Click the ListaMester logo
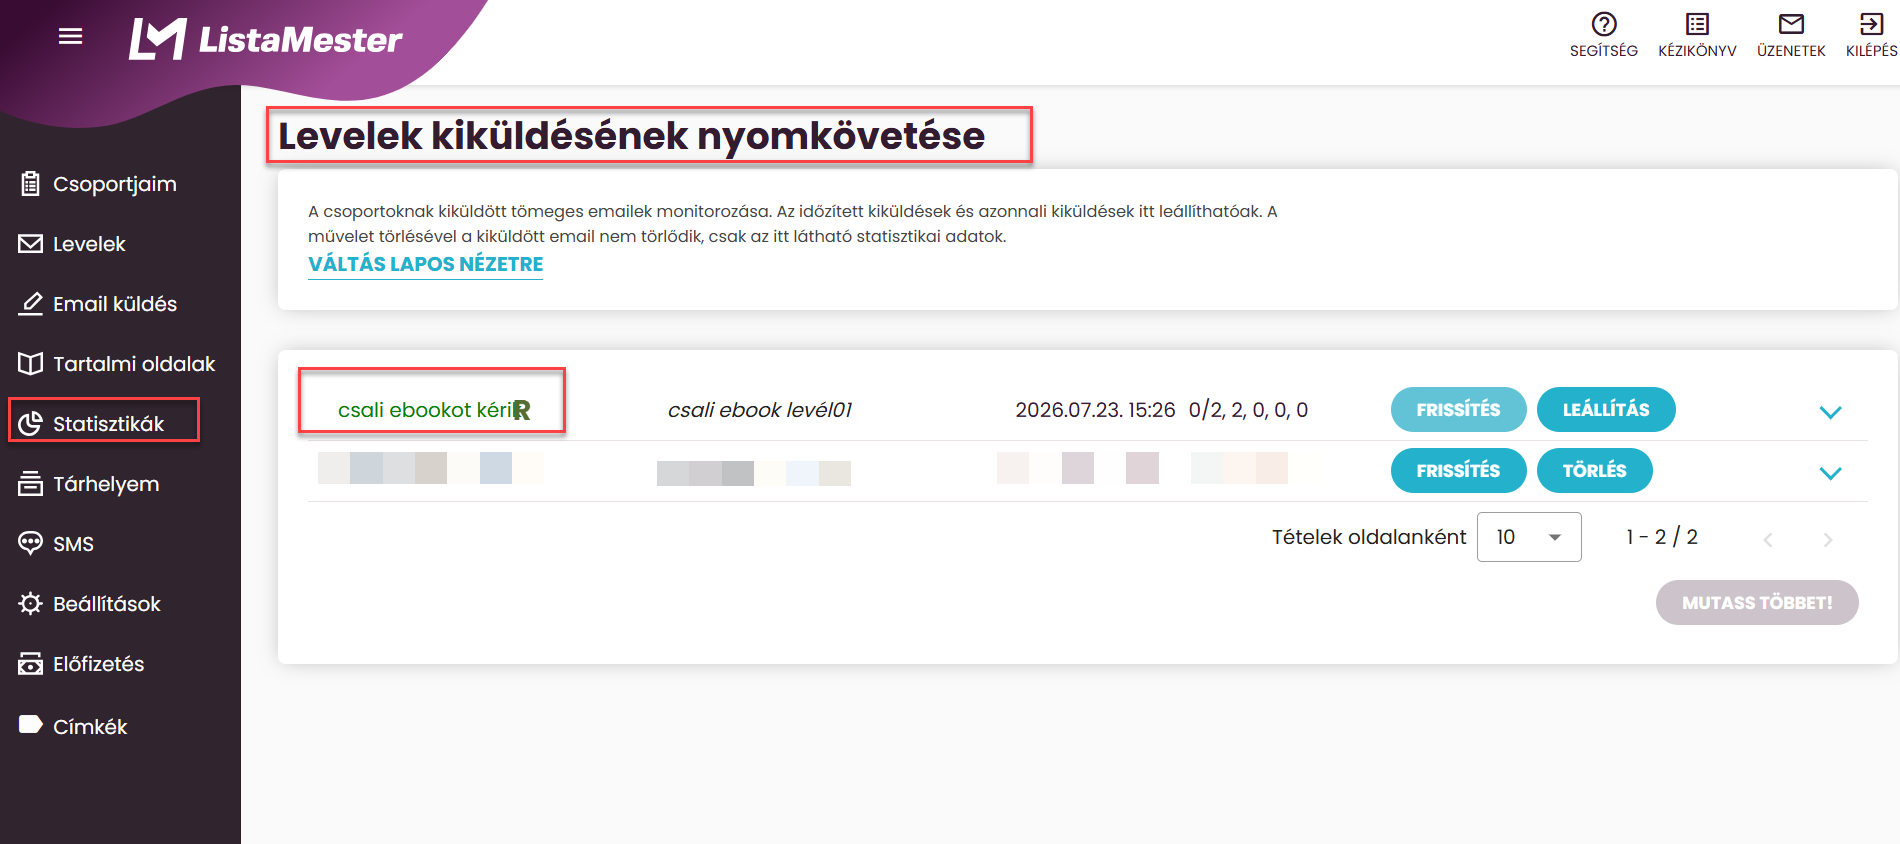The height and width of the screenshot is (844, 1900). point(265,40)
